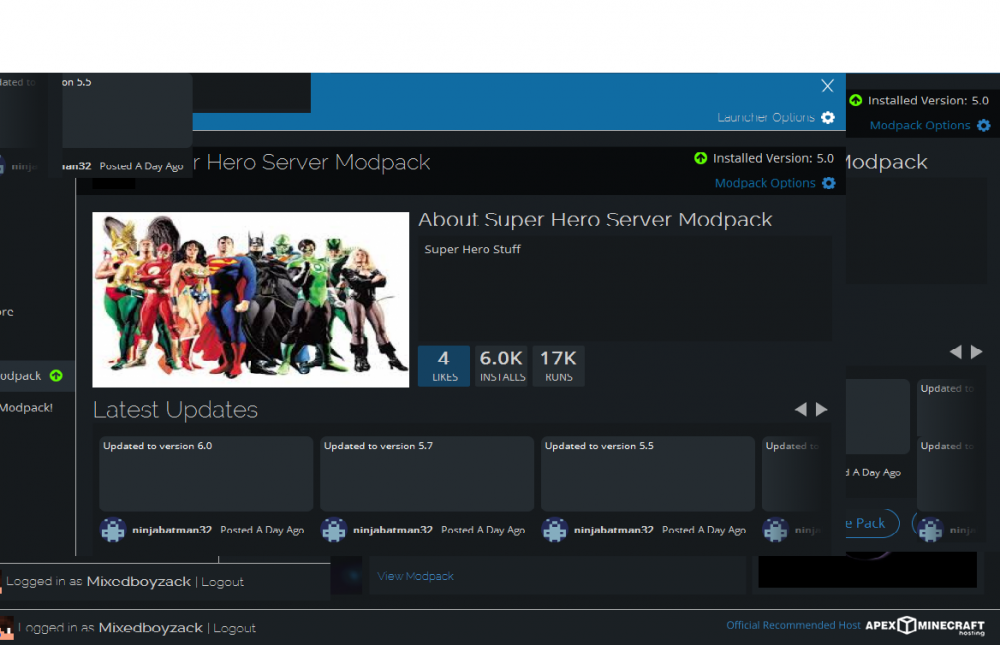Click ninjabatman32 name under the version 5.7 update

point(392,530)
